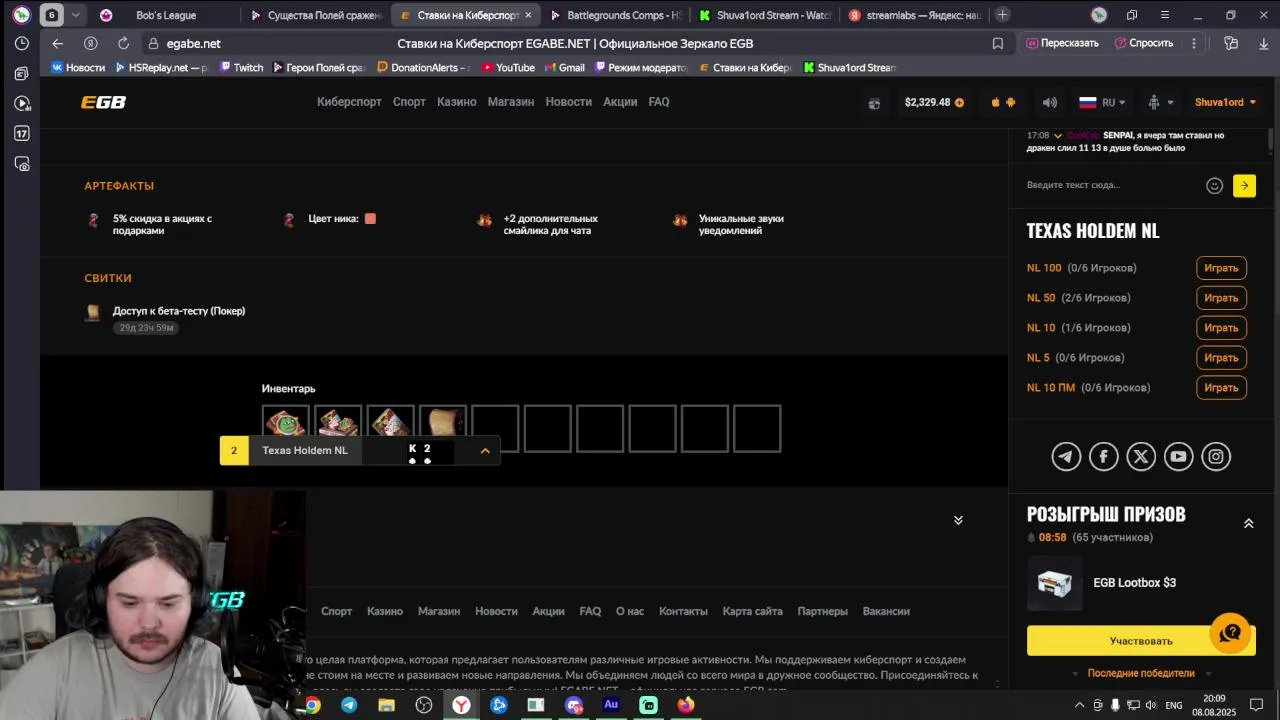Click the Участвовать giveaway button
The width and height of the screenshot is (1280, 720).
tap(1141, 641)
